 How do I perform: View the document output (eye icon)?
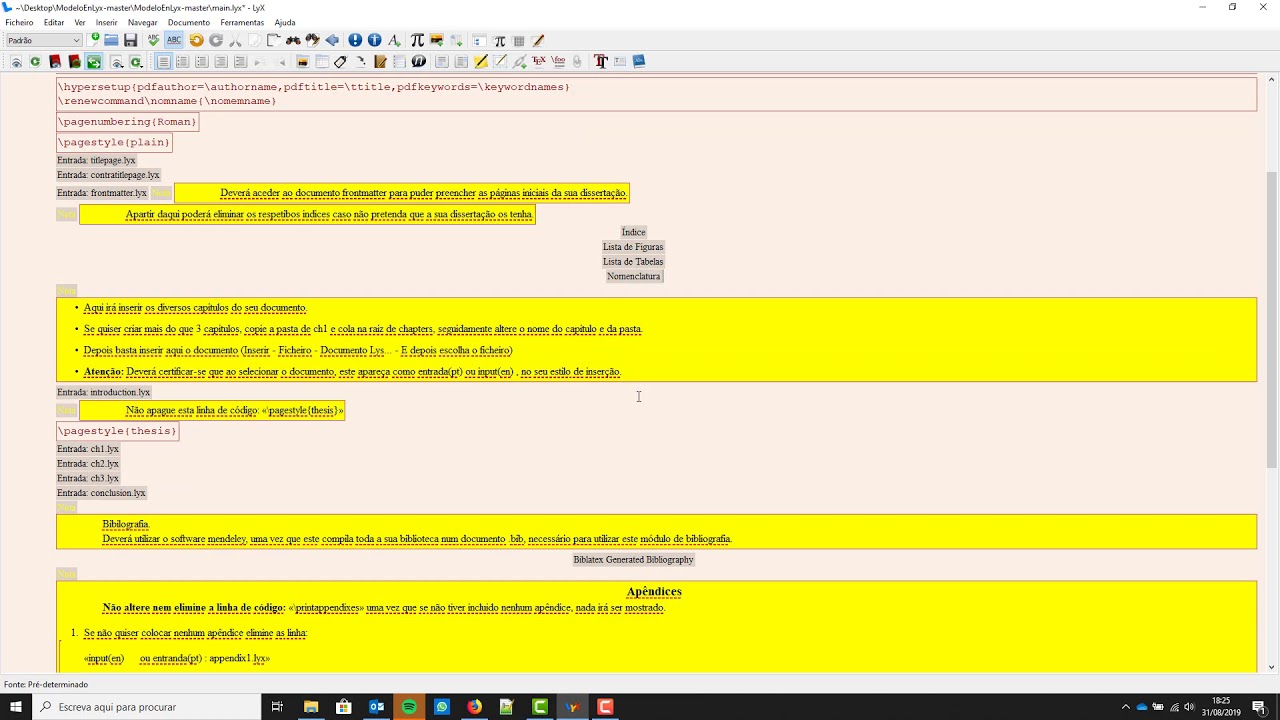tap(15, 62)
